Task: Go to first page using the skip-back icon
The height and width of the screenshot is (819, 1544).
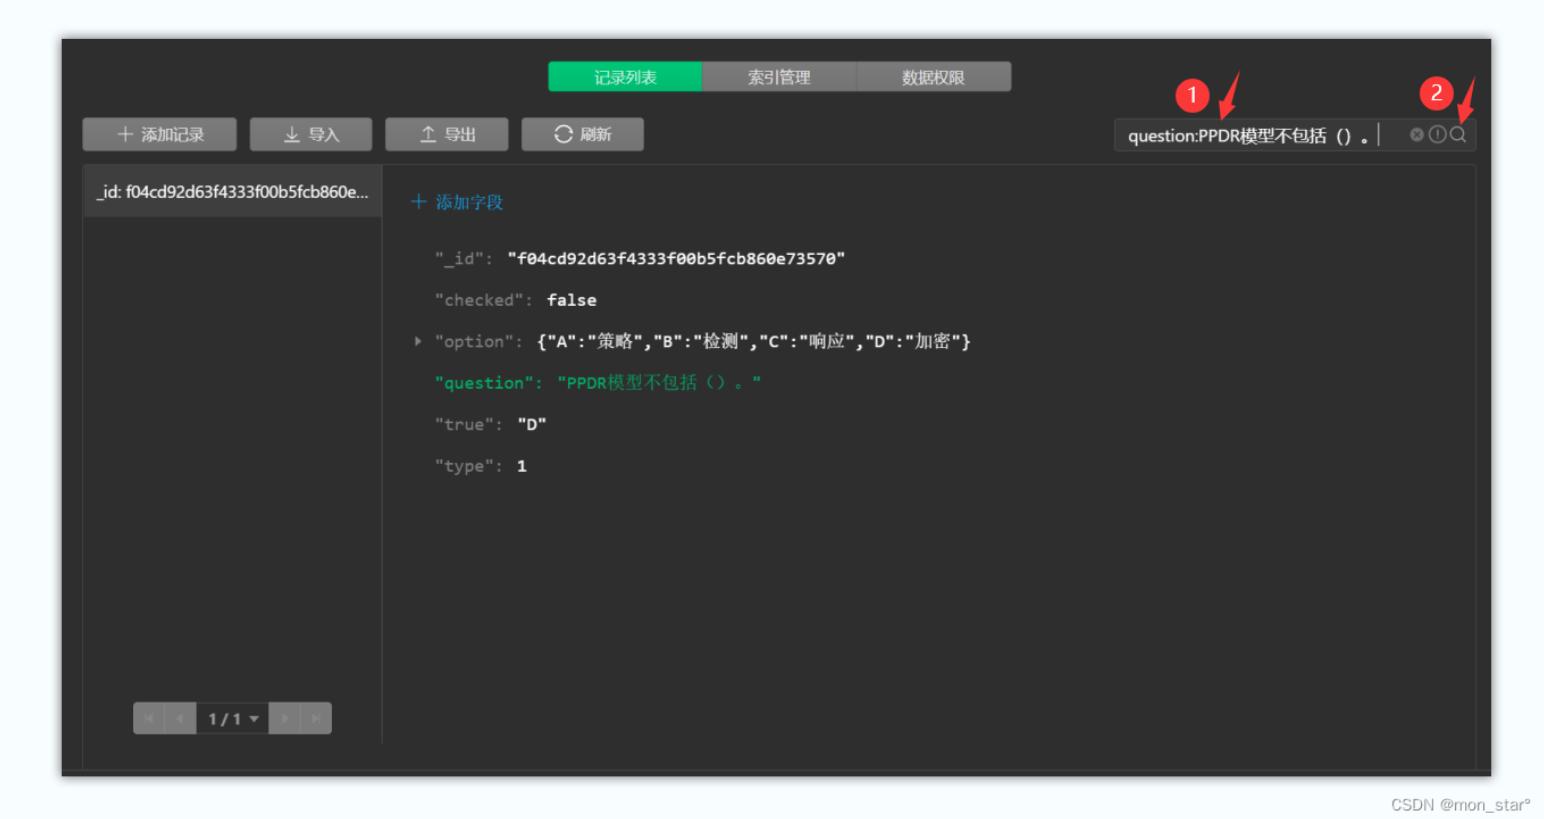Action: [x=148, y=718]
